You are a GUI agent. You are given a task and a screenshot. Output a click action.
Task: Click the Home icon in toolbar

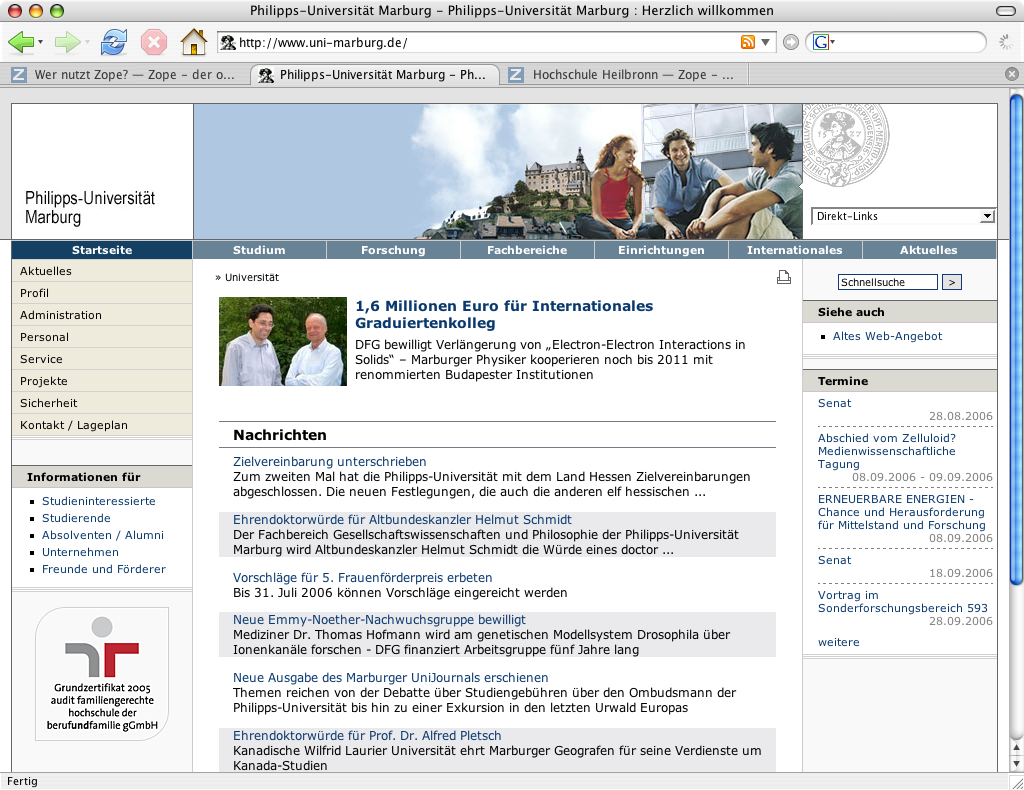coord(193,42)
